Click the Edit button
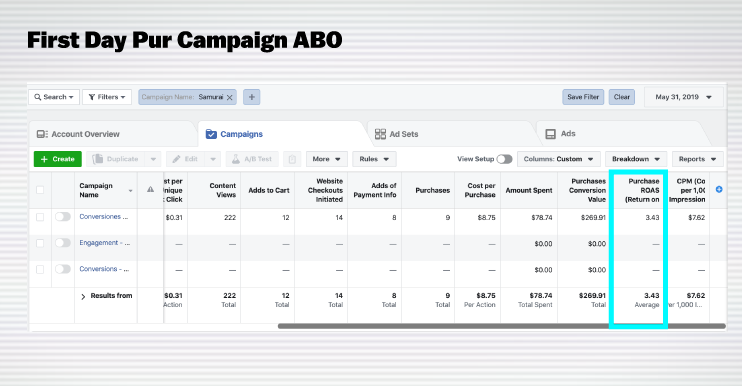Viewport: 742px width, 386px height. coord(186,159)
